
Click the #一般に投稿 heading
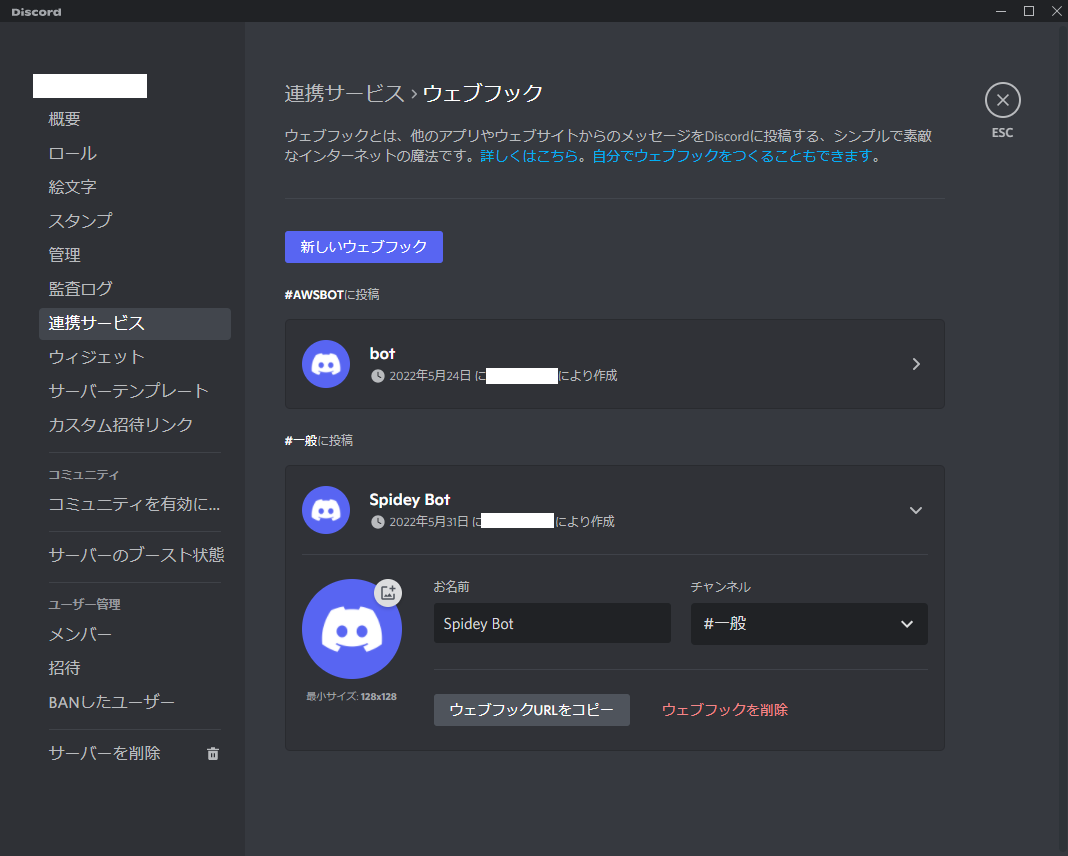point(319,441)
